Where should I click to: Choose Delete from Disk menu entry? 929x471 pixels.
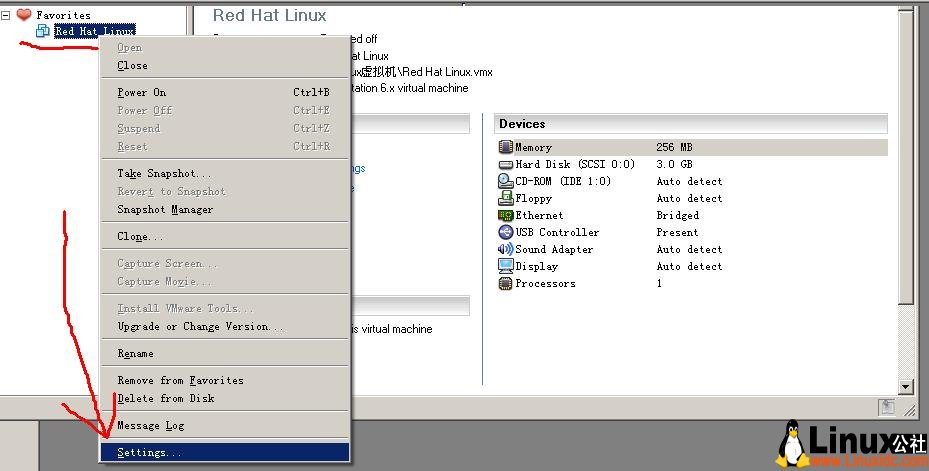click(x=225, y=399)
